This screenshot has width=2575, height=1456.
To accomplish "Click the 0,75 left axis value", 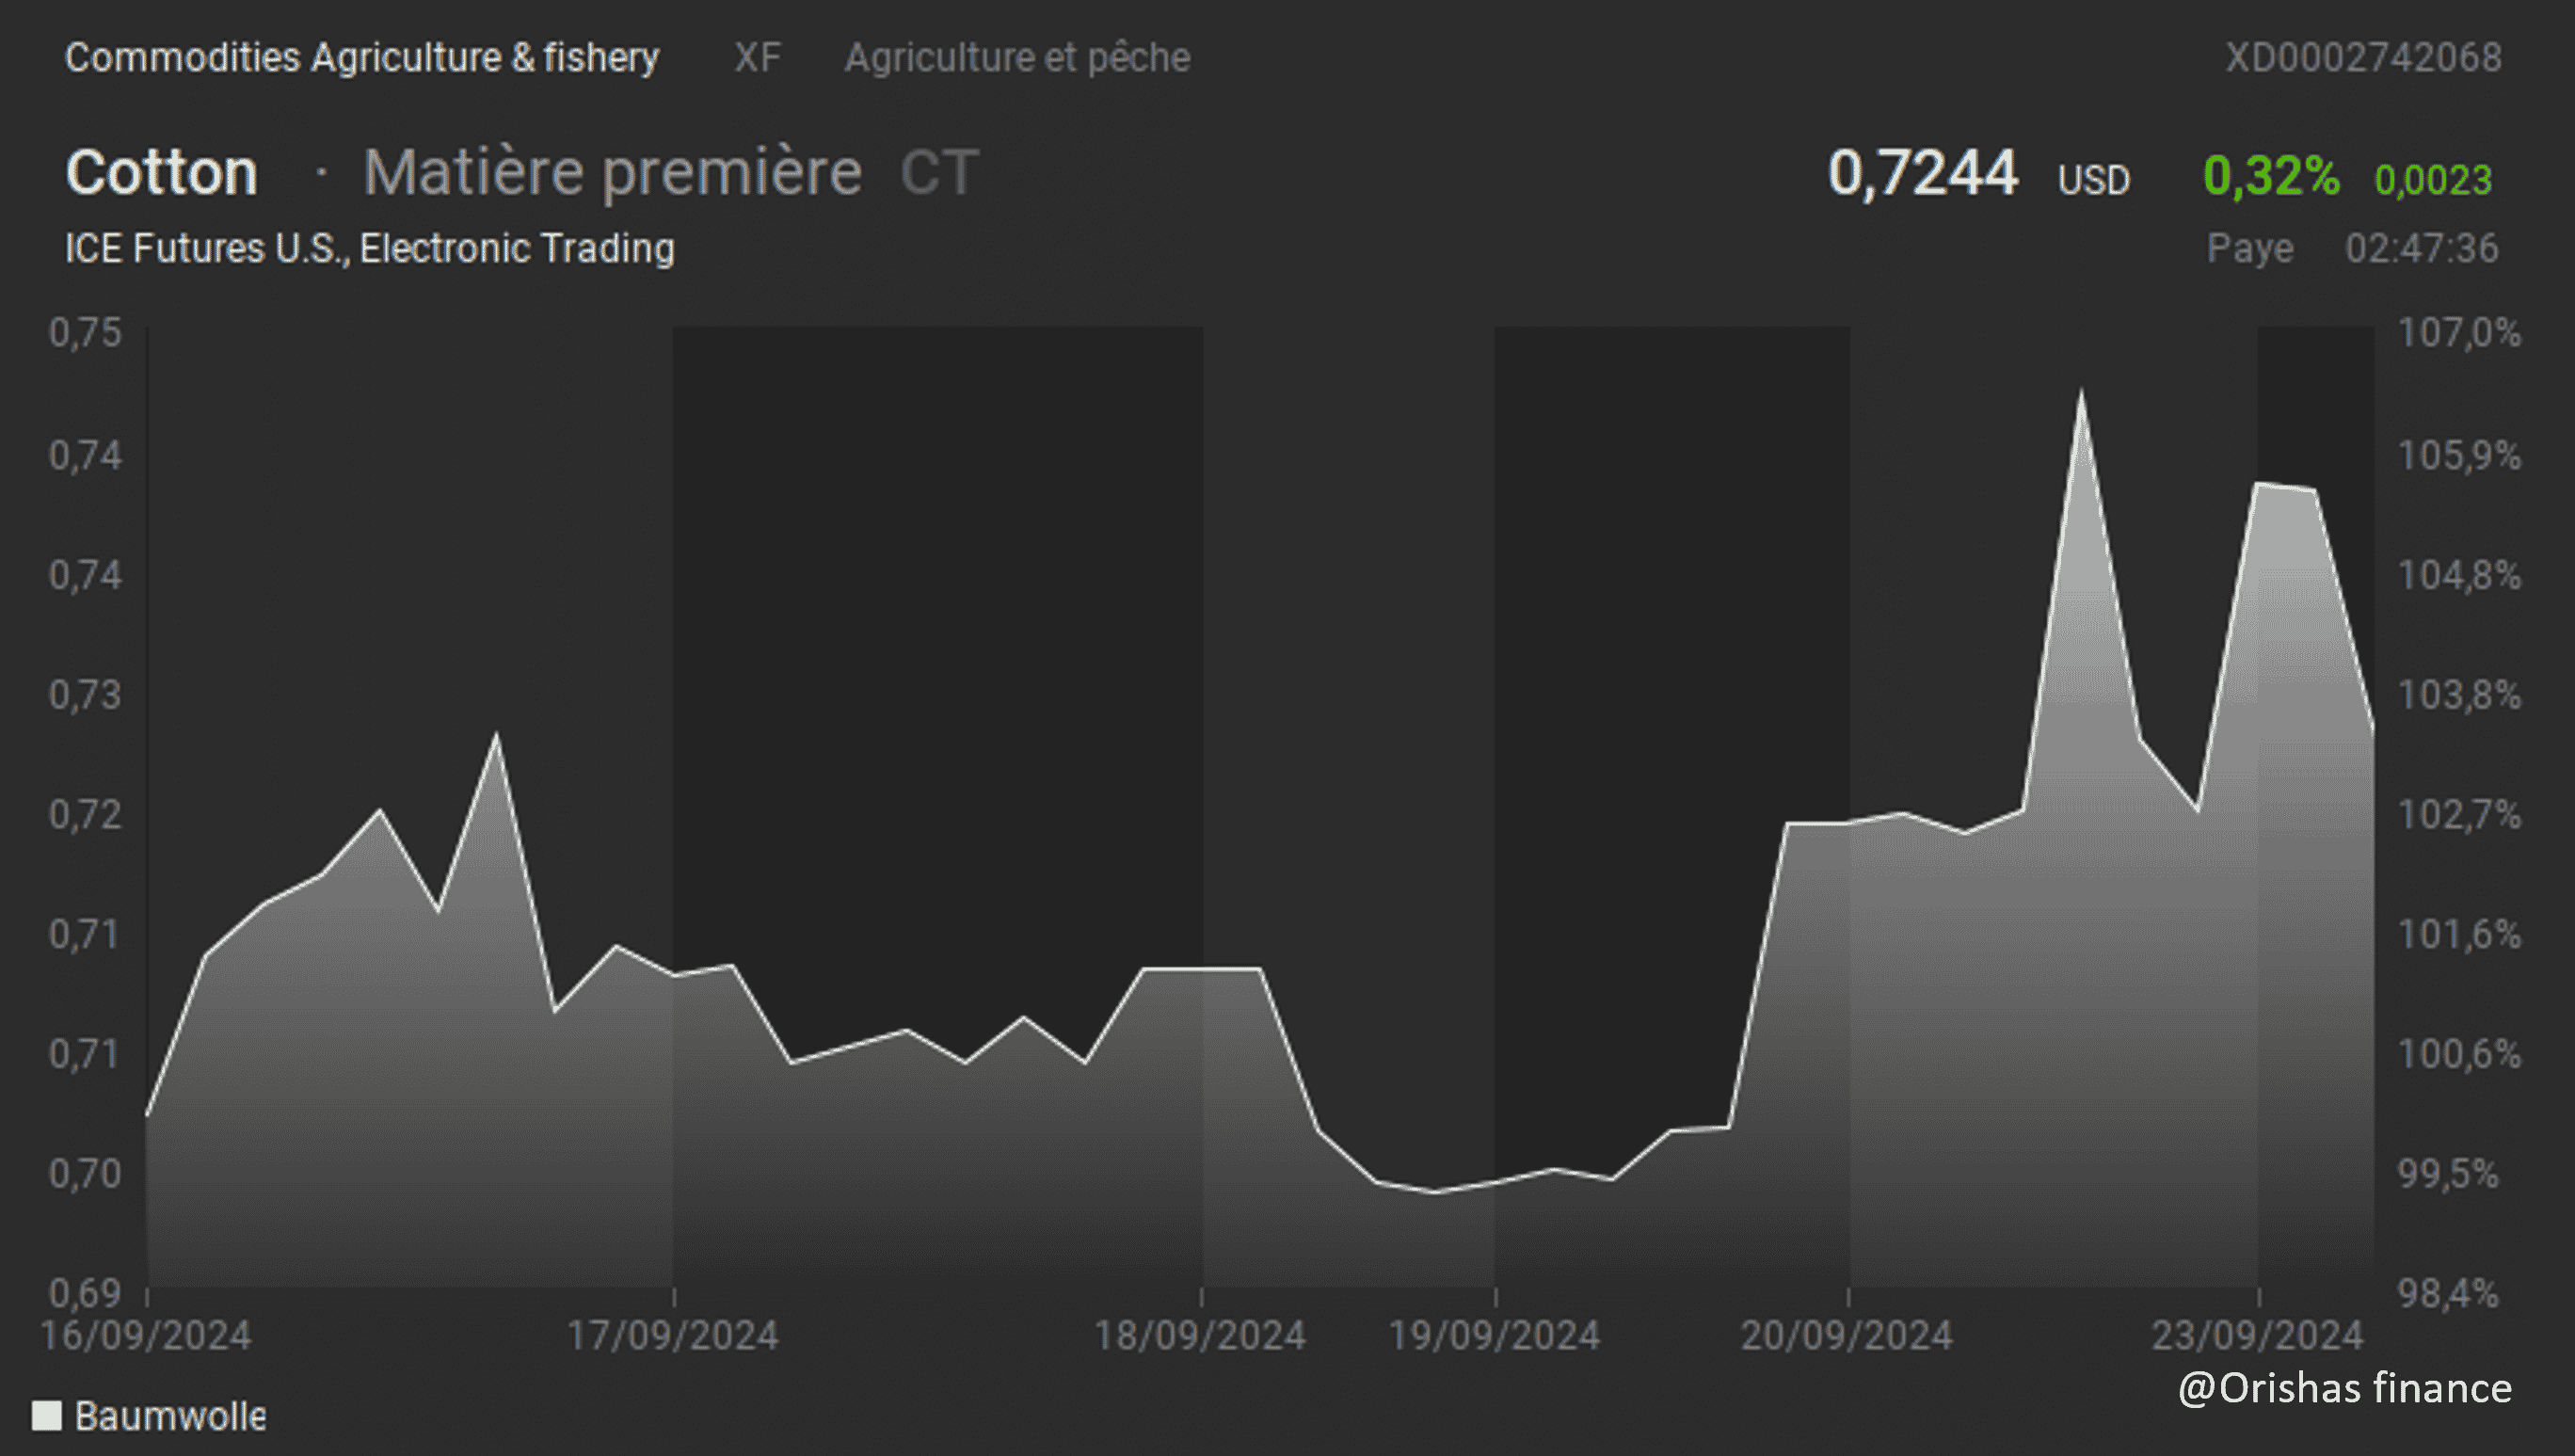I will [x=85, y=333].
